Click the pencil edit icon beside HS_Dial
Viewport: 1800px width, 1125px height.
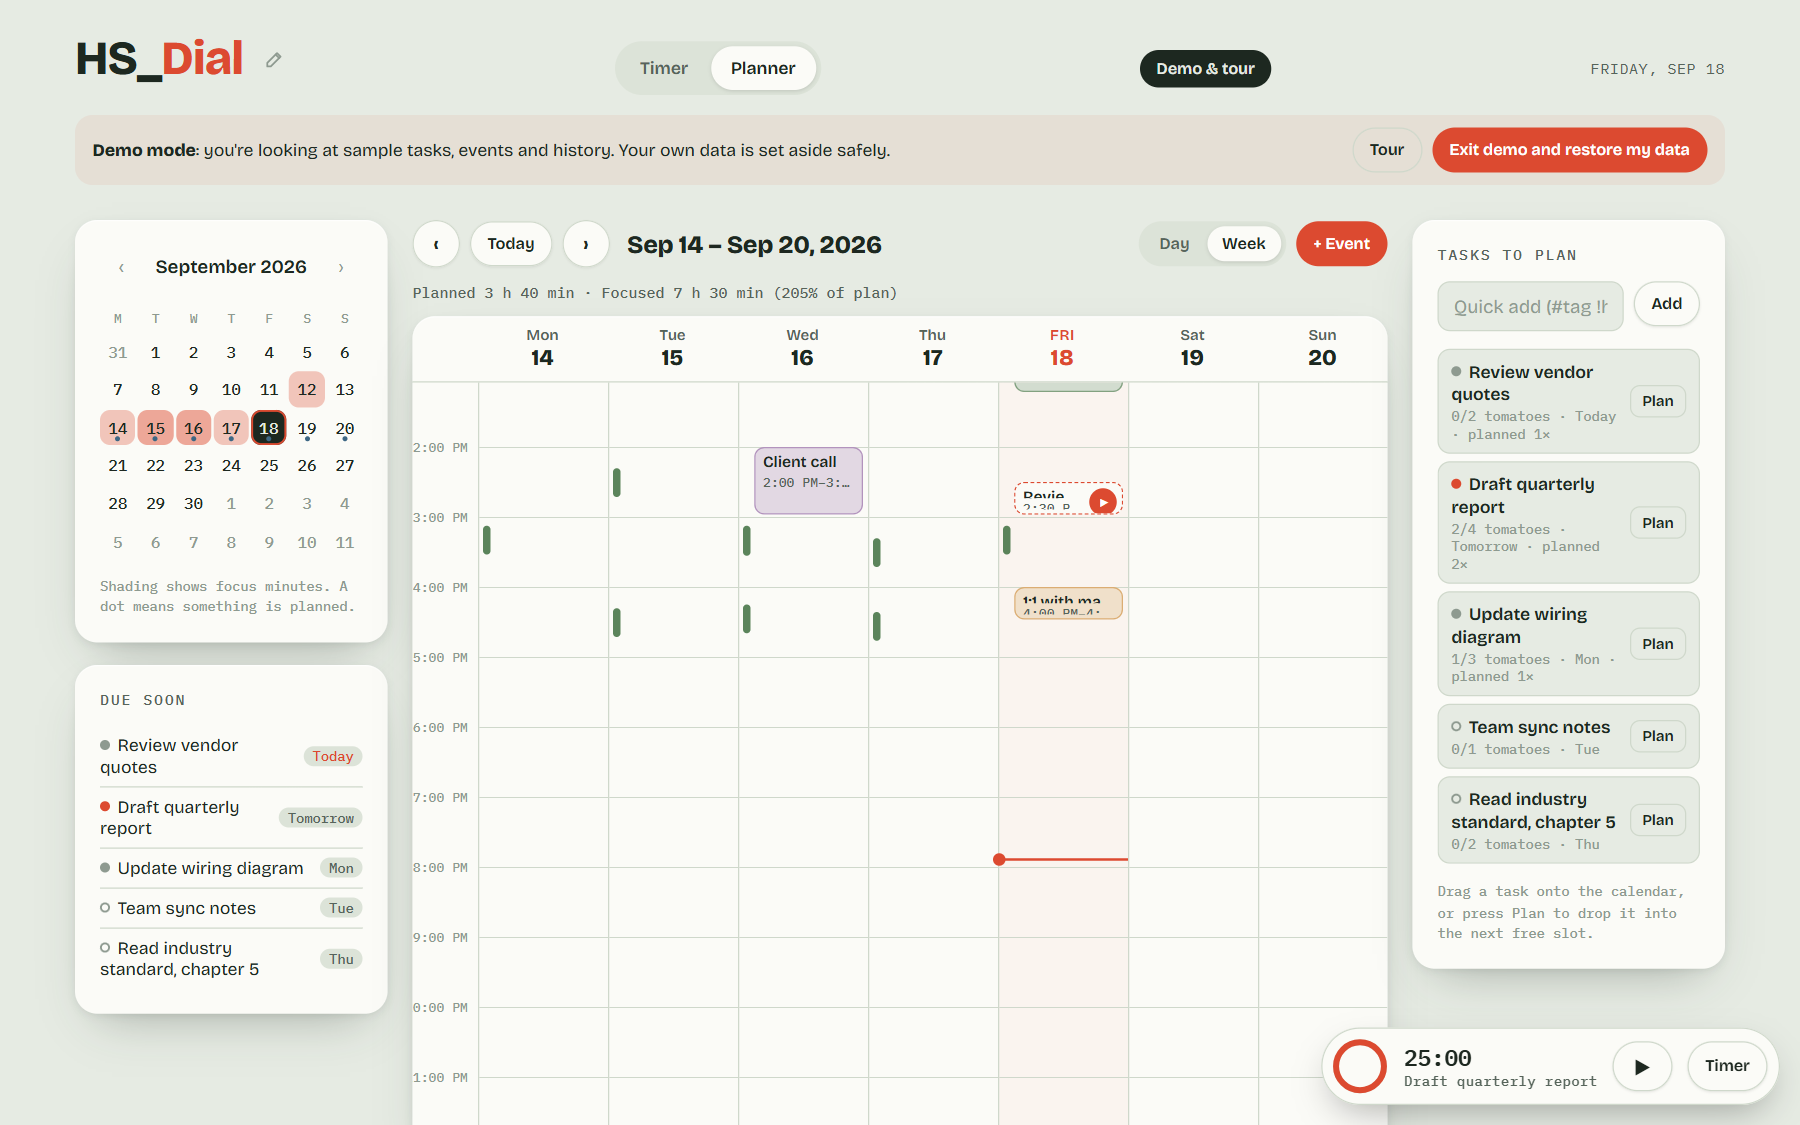(273, 60)
